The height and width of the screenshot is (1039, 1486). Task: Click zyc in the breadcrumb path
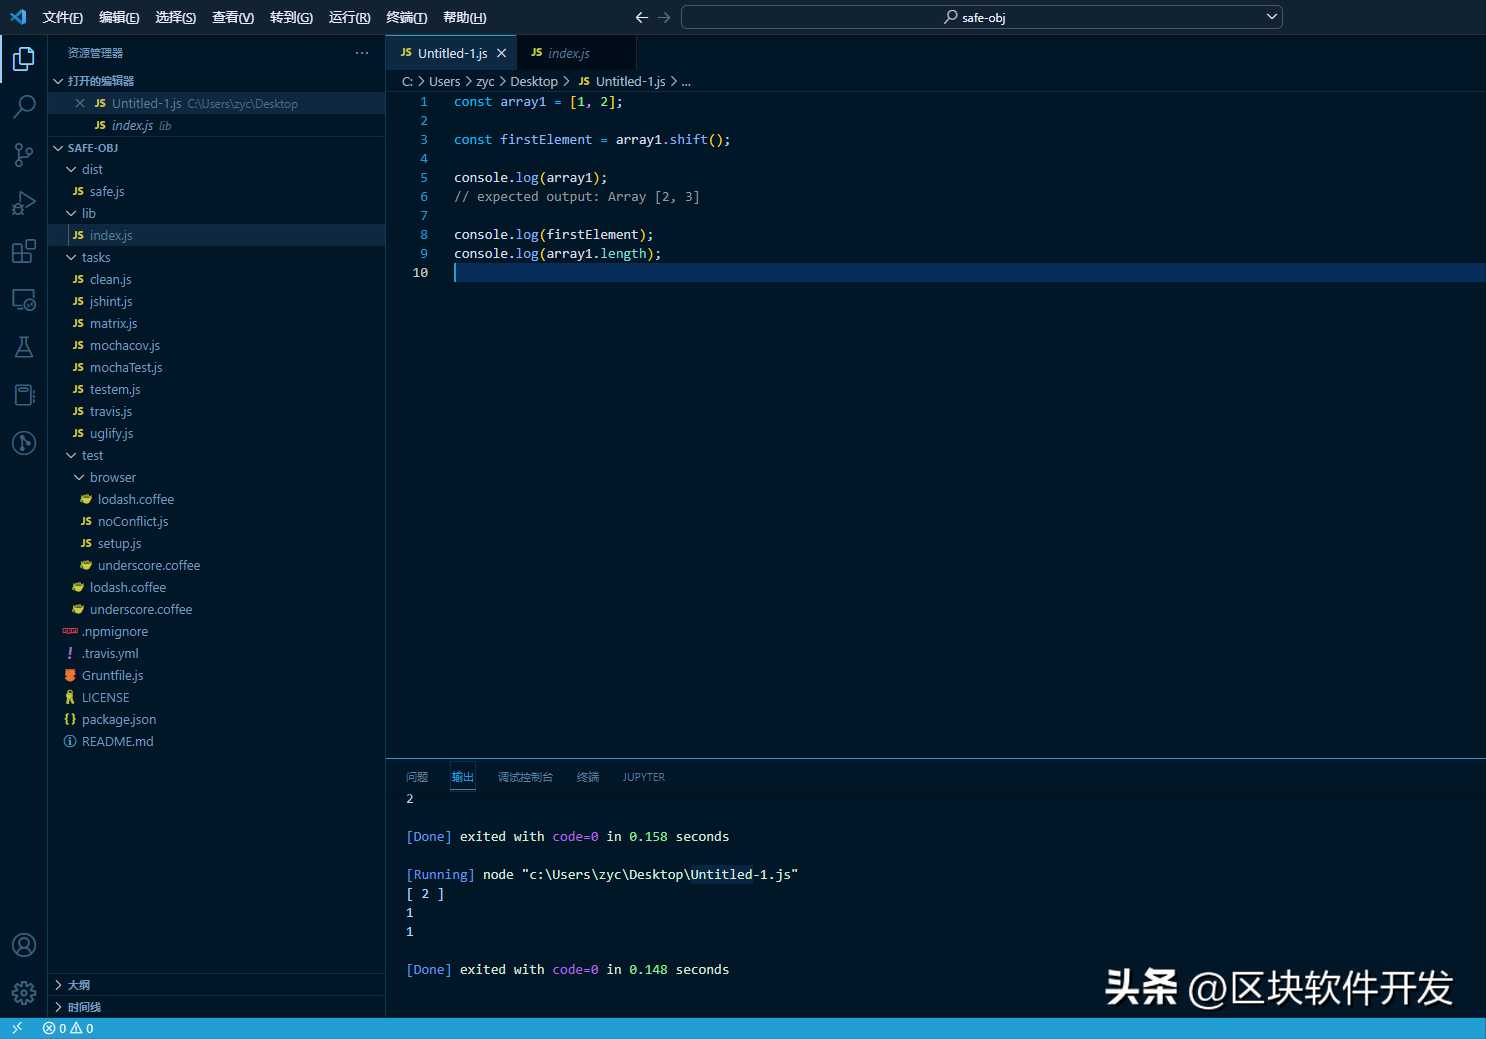pos(485,82)
